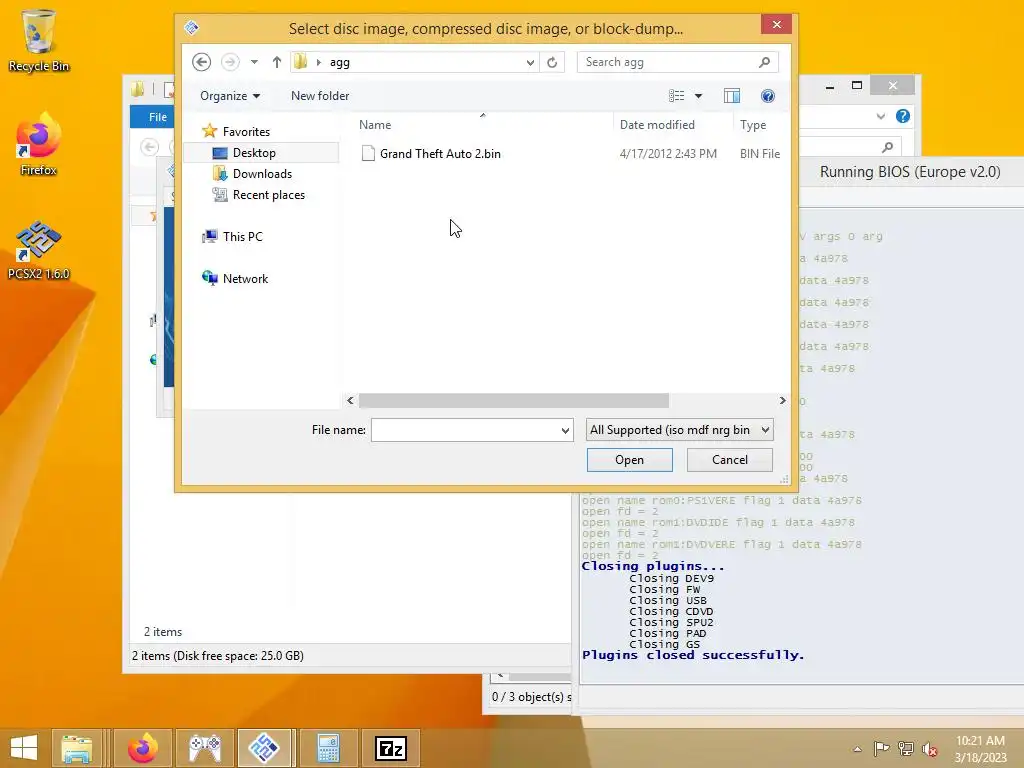This screenshot has height=768, width=1024.
Task: Open 7-Zip from the taskbar
Action: [x=391, y=748]
